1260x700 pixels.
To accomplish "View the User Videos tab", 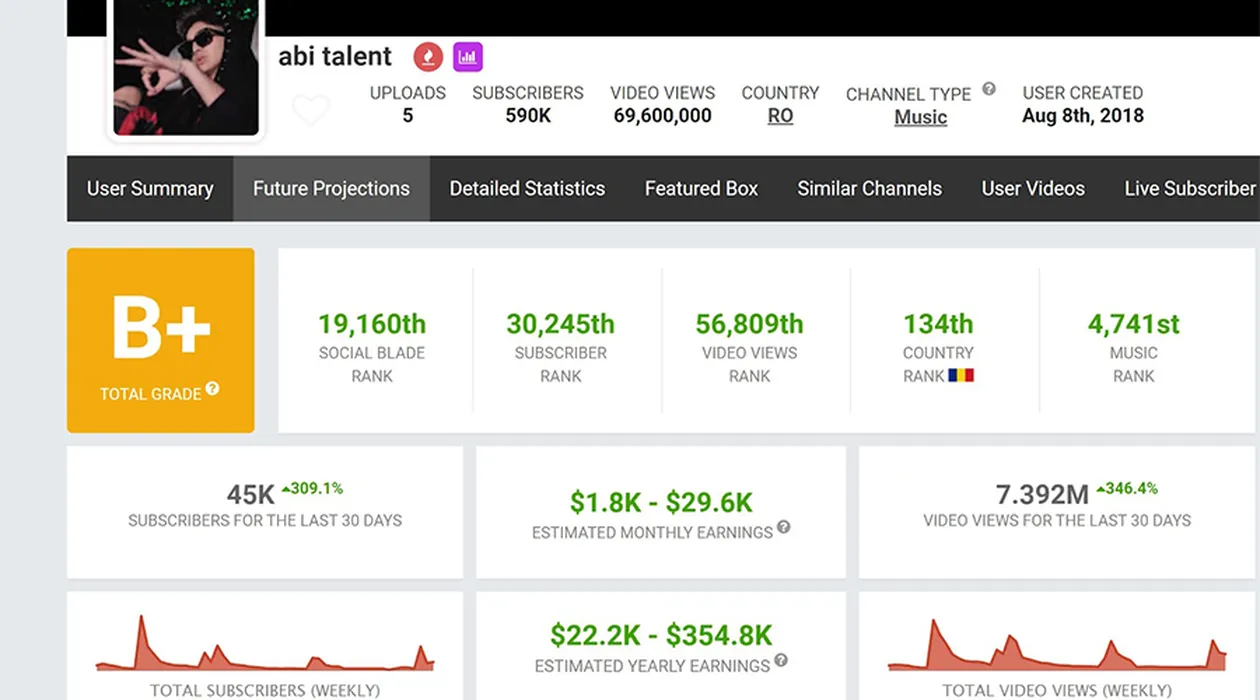I will 1033,188.
